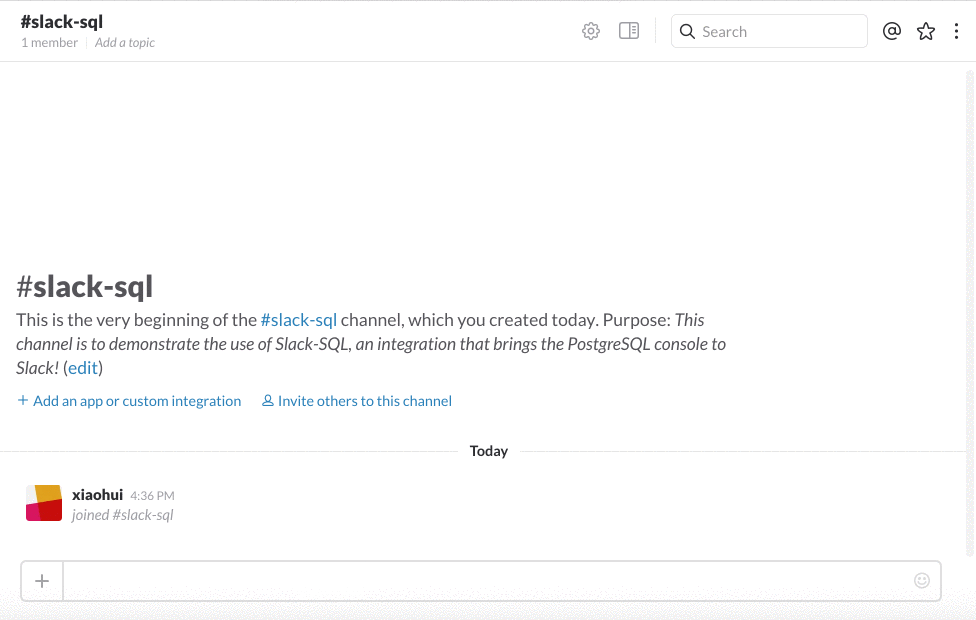
Task: Click Add an app or custom integration
Action: (x=129, y=401)
